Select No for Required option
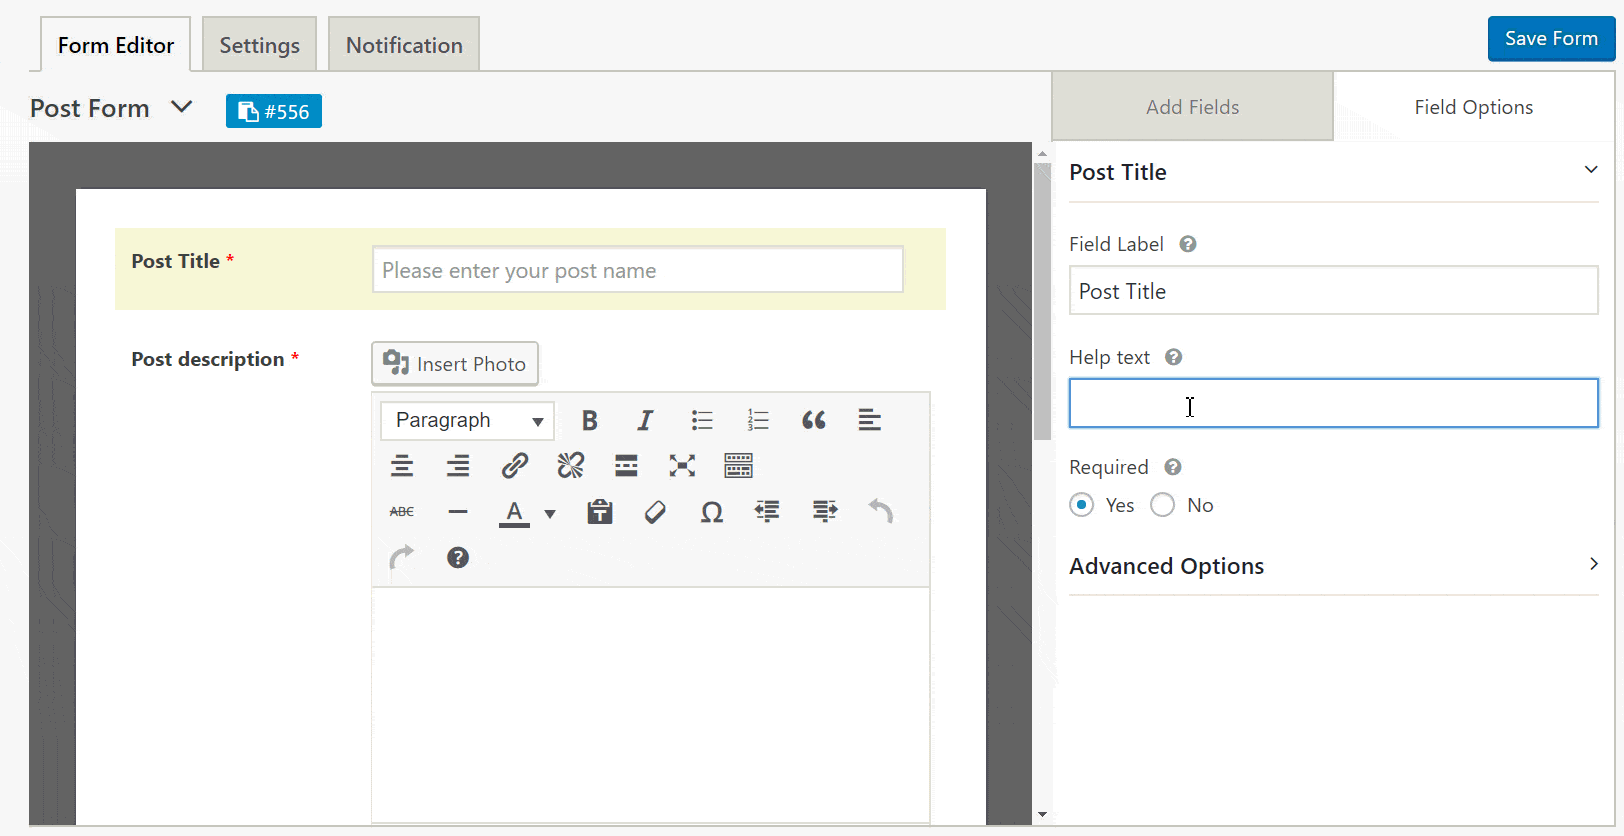1624x836 pixels. coord(1162,505)
